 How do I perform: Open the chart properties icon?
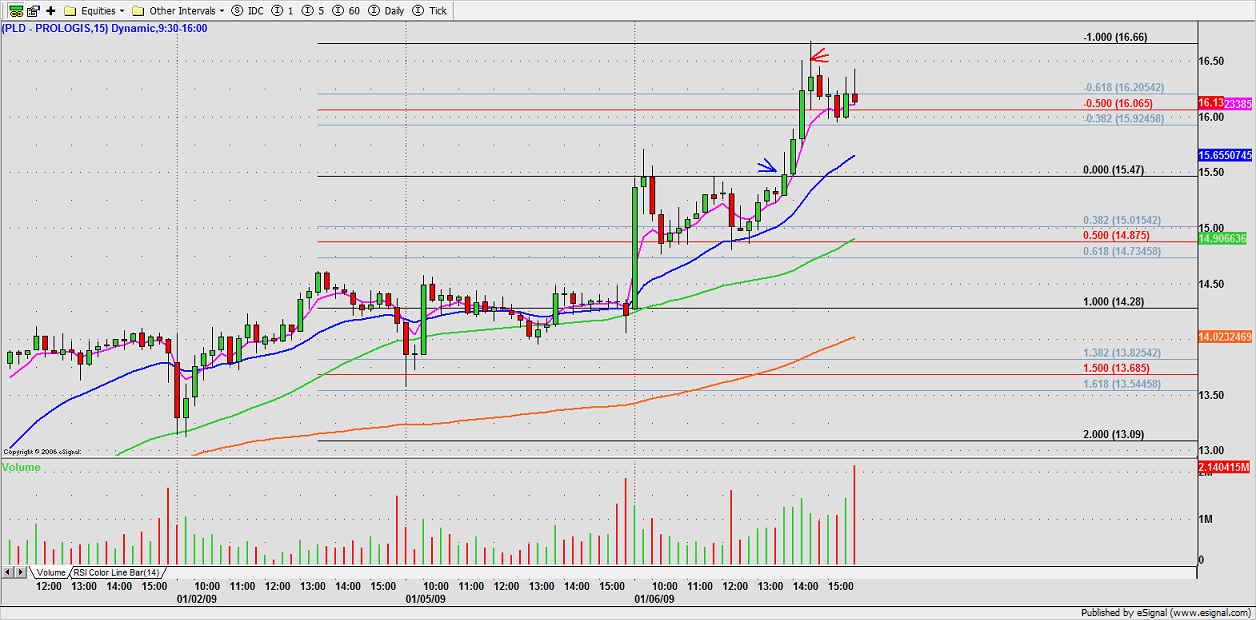33,10
